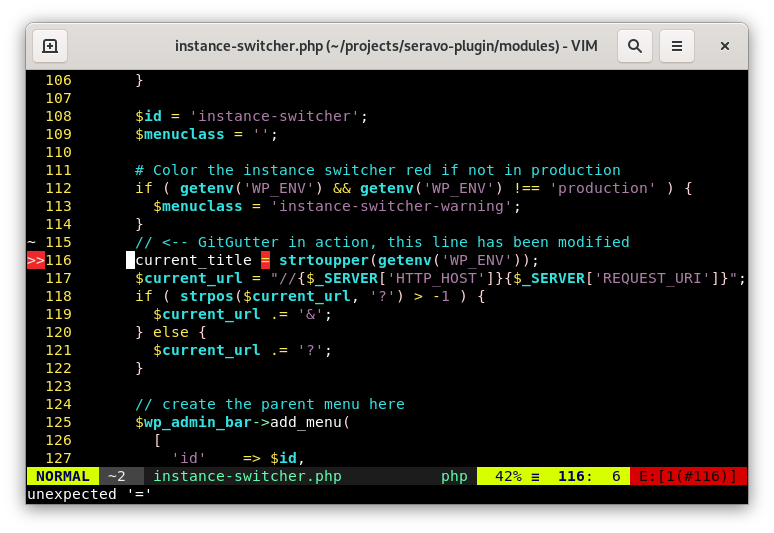Click the strpos function on line 118

tap(206, 296)
